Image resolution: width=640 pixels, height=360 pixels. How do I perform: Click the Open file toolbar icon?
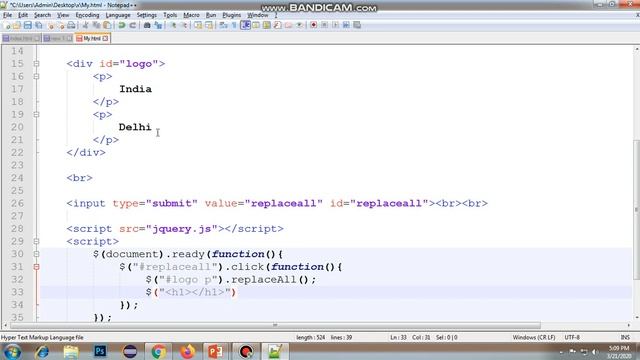17,25
